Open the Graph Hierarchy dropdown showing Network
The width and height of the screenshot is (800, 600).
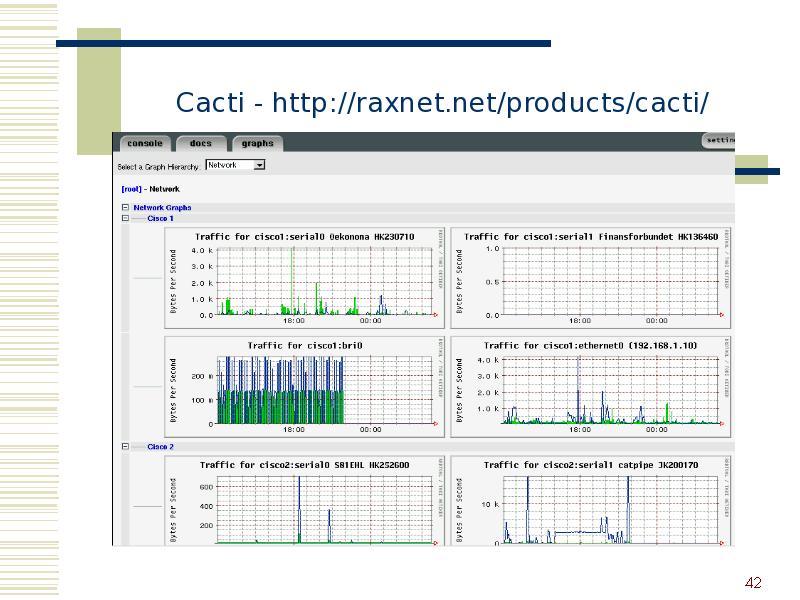click(x=235, y=165)
